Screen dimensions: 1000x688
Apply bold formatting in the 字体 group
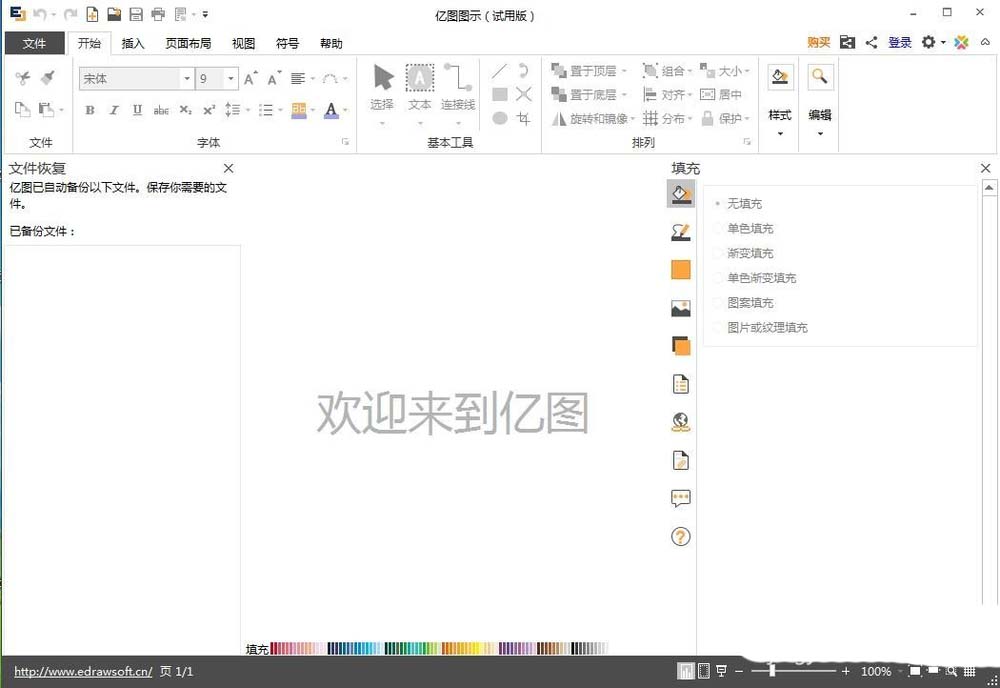[x=89, y=110]
